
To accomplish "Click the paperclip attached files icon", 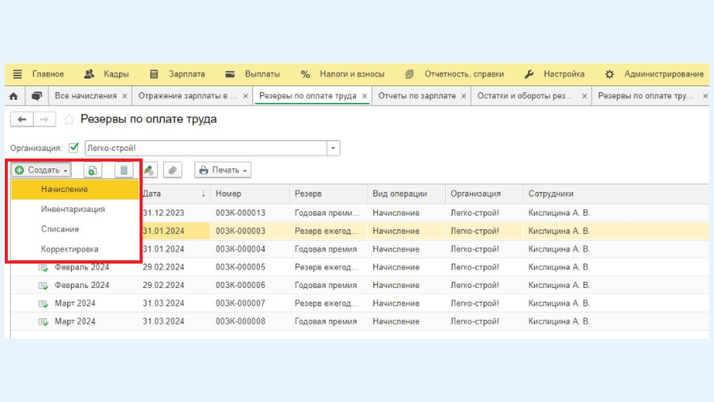I will (172, 171).
